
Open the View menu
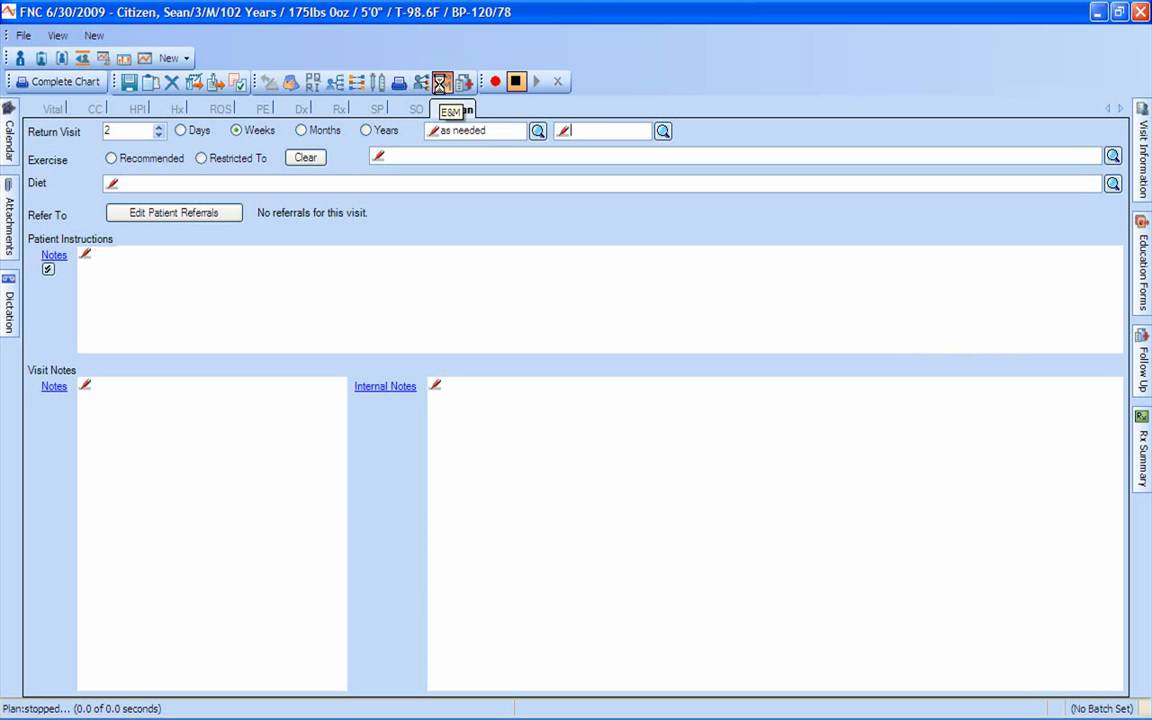click(x=57, y=35)
